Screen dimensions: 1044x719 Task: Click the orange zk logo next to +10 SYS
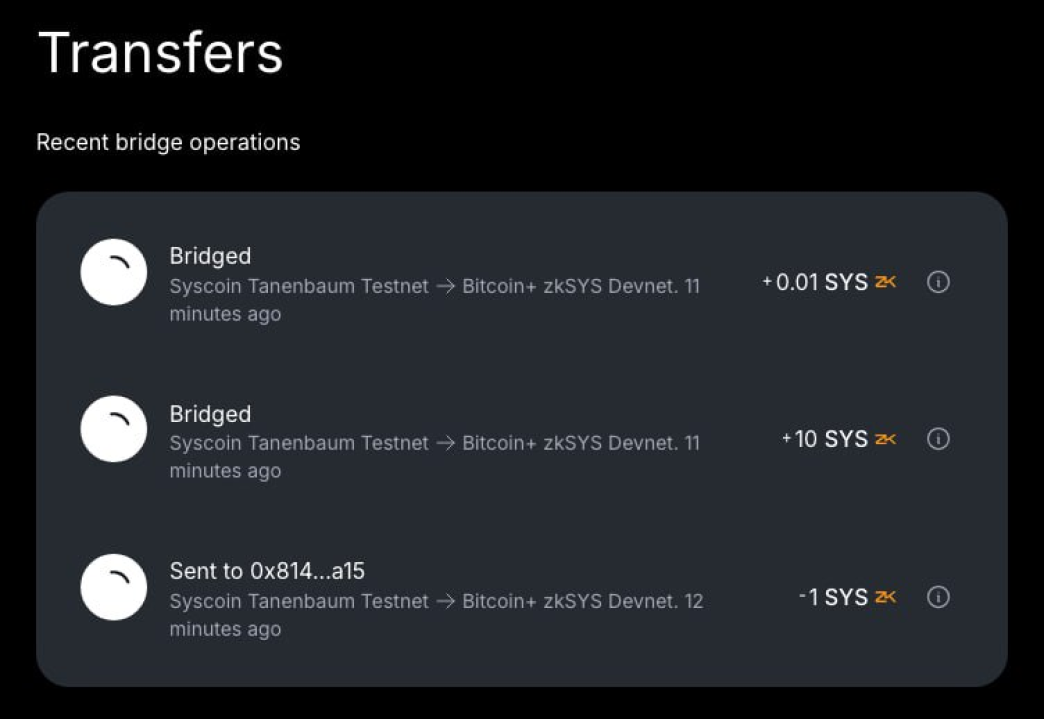885,439
